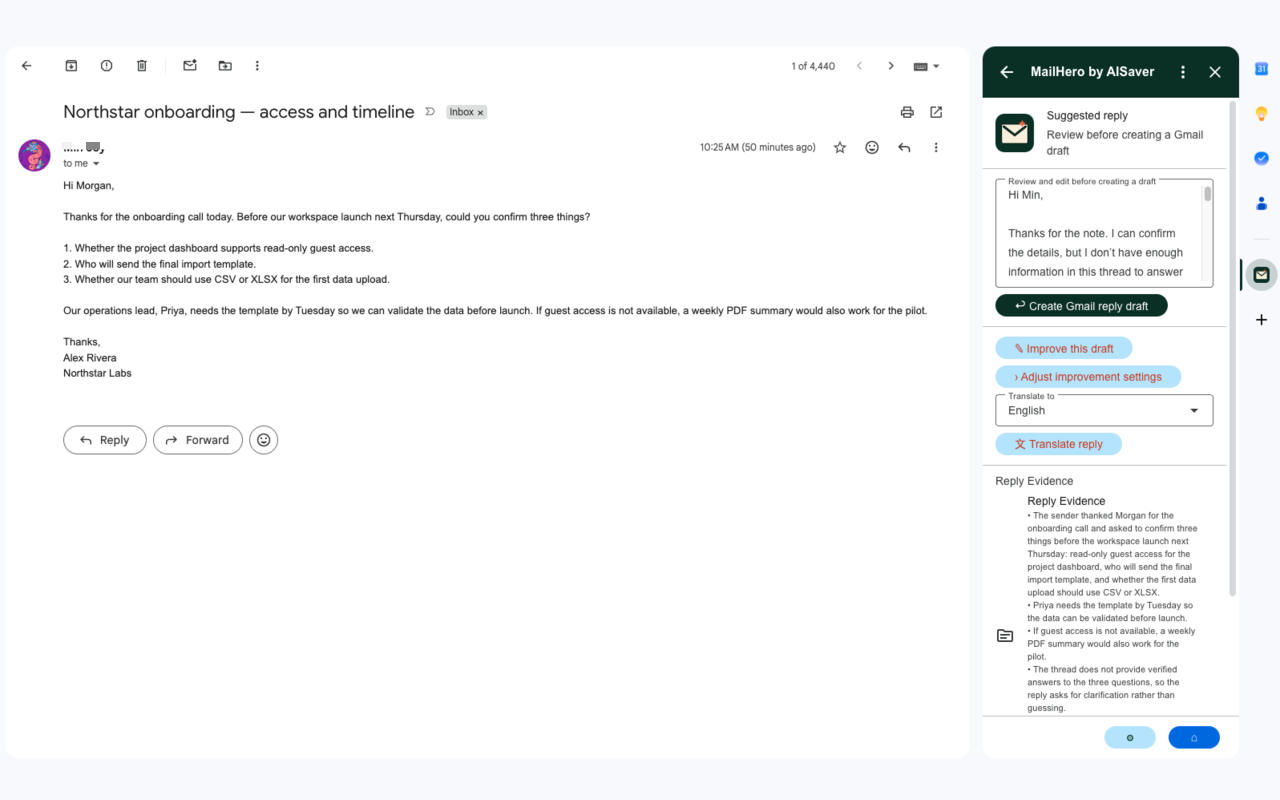Image resolution: width=1280 pixels, height=800 pixels.
Task: Delete the conversation with trash icon
Action: click(142, 66)
